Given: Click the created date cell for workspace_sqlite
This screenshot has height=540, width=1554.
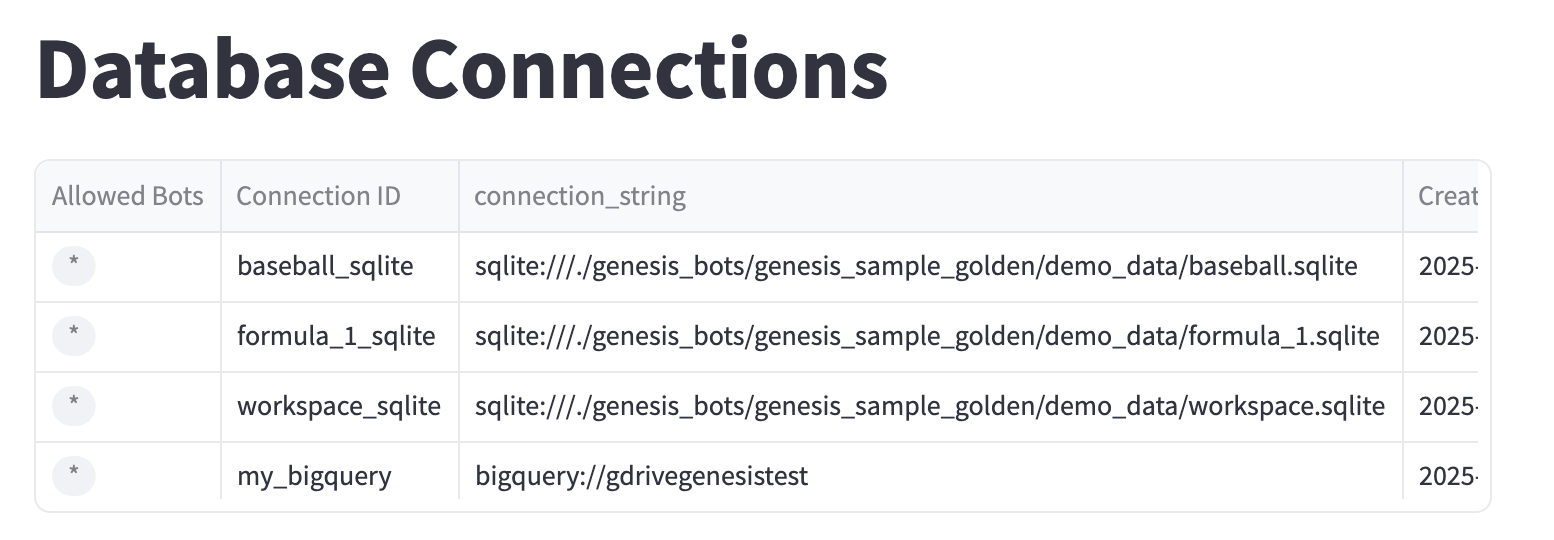Looking at the screenshot, I should [1446, 406].
